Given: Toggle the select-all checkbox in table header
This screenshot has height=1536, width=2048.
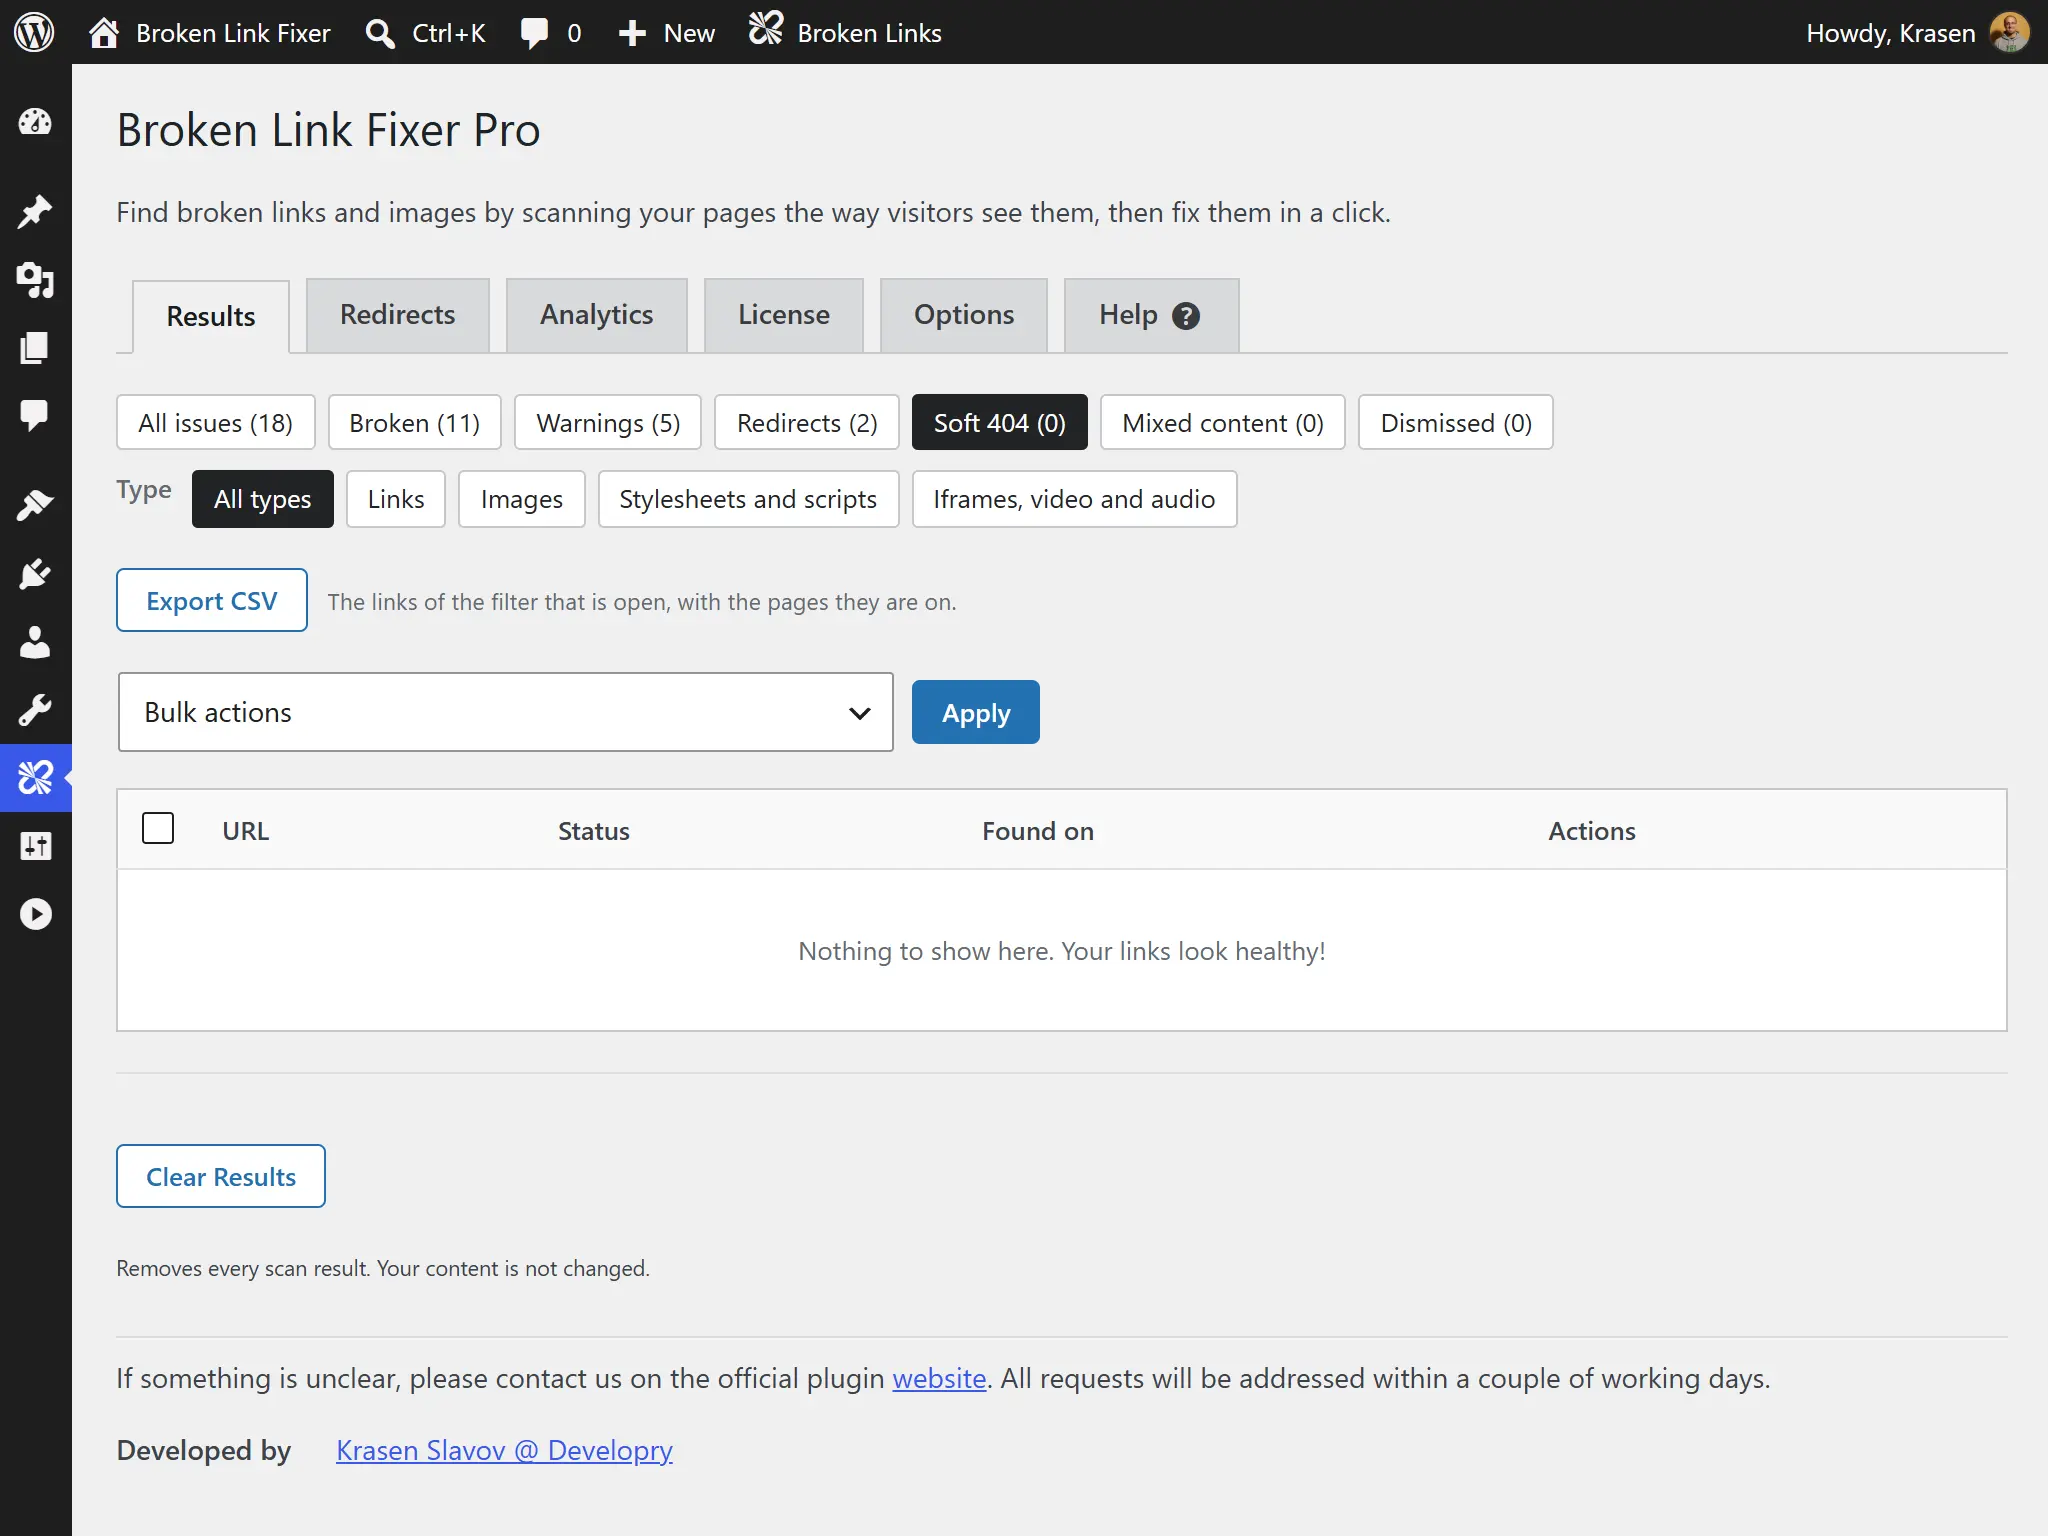Looking at the screenshot, I should tap(158, 828).
